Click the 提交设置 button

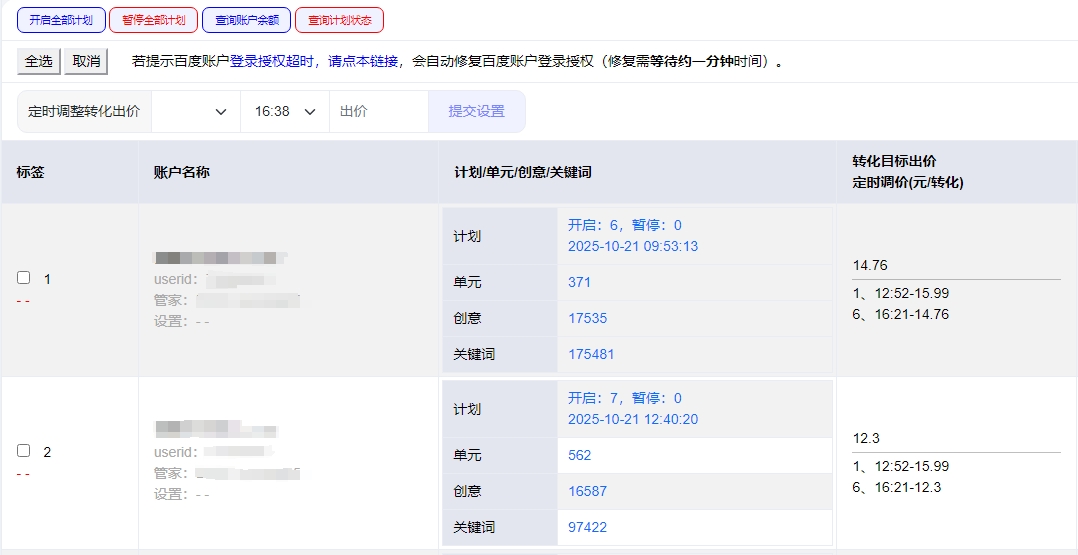(476, 112)
